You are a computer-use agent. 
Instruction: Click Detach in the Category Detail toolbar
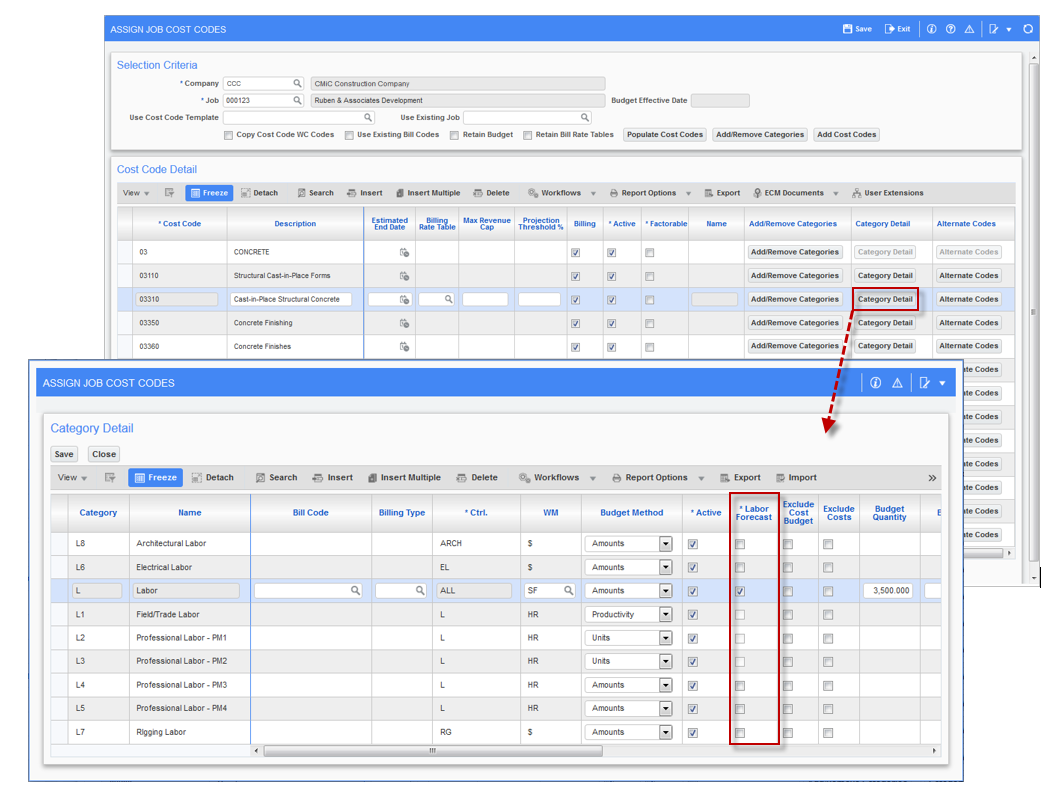click(x=212, y=478)
